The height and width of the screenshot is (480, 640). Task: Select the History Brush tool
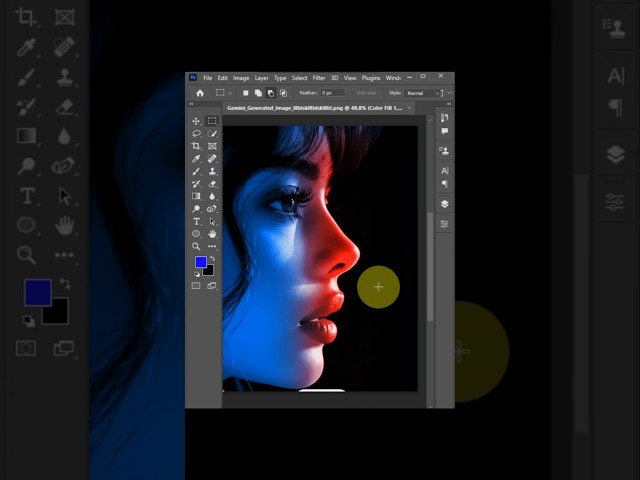coord(196,184)
